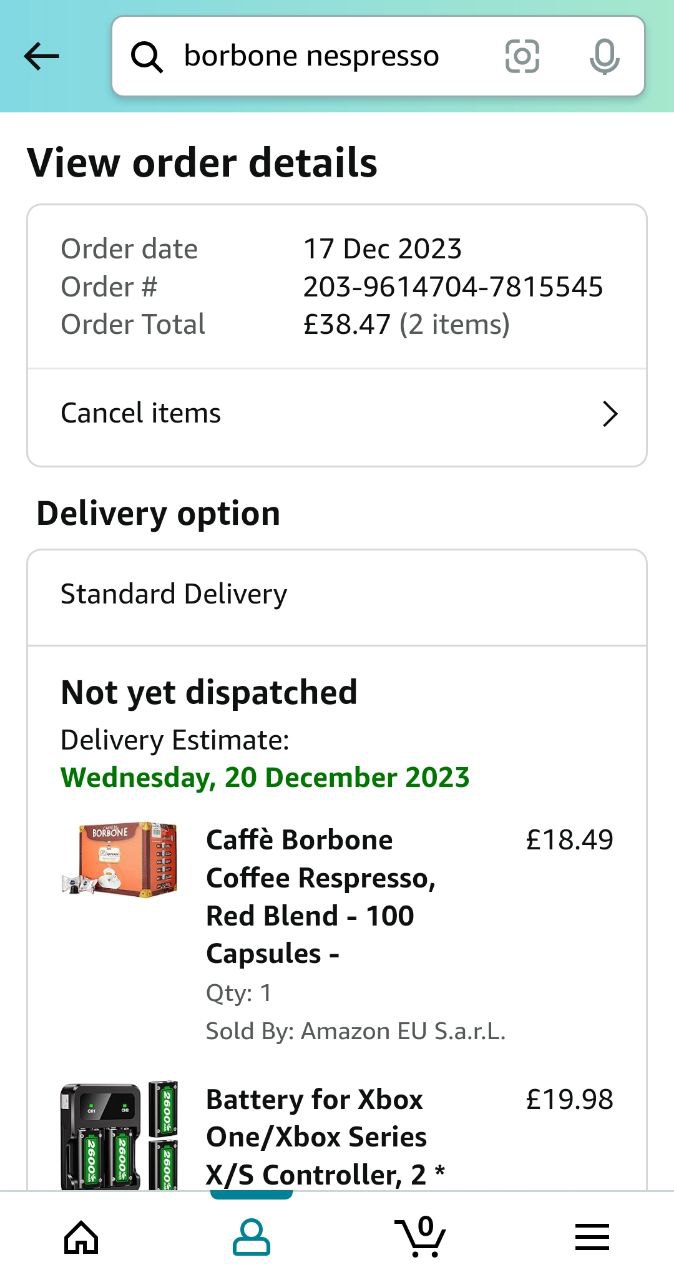Tap the back arrow icon
This screenshot has height=1280, width=674.
click(x=41, y=57)
